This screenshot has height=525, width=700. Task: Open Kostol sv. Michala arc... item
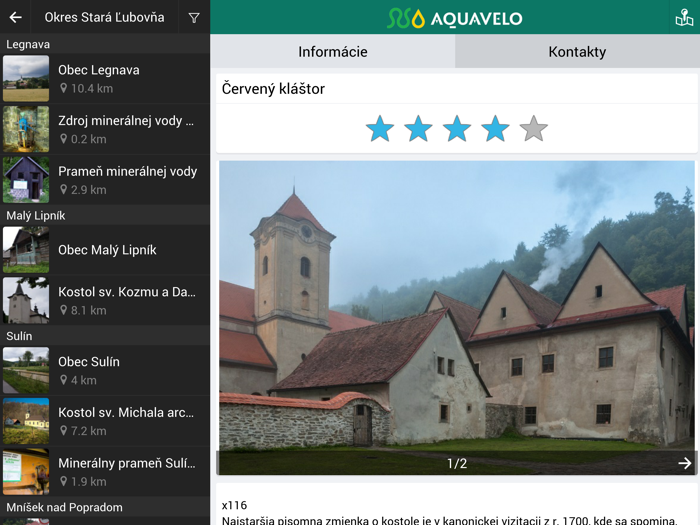[105, 421]
